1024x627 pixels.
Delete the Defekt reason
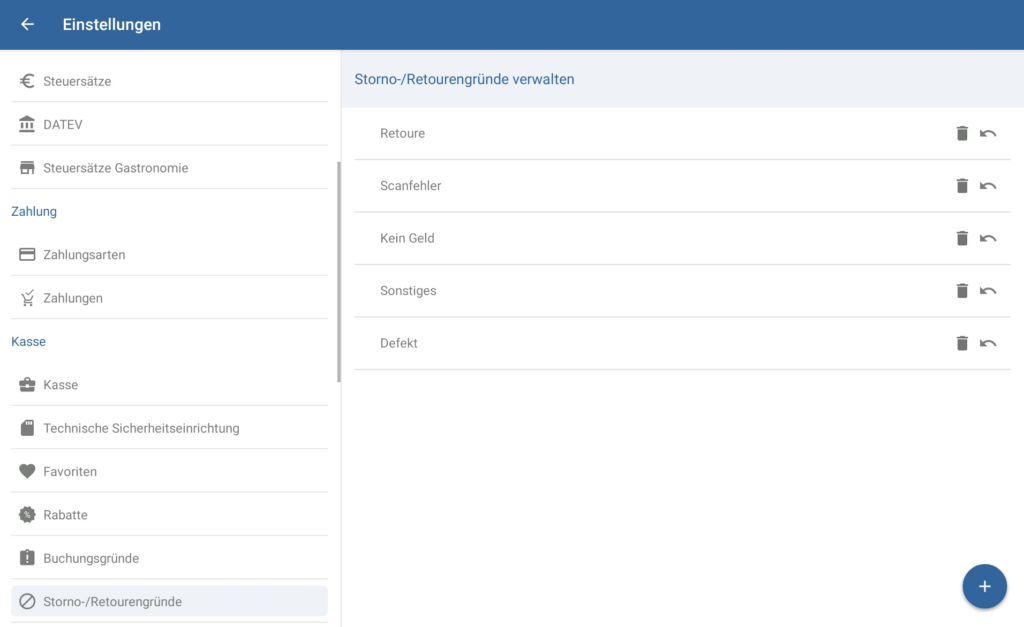[x=962, y=343]
